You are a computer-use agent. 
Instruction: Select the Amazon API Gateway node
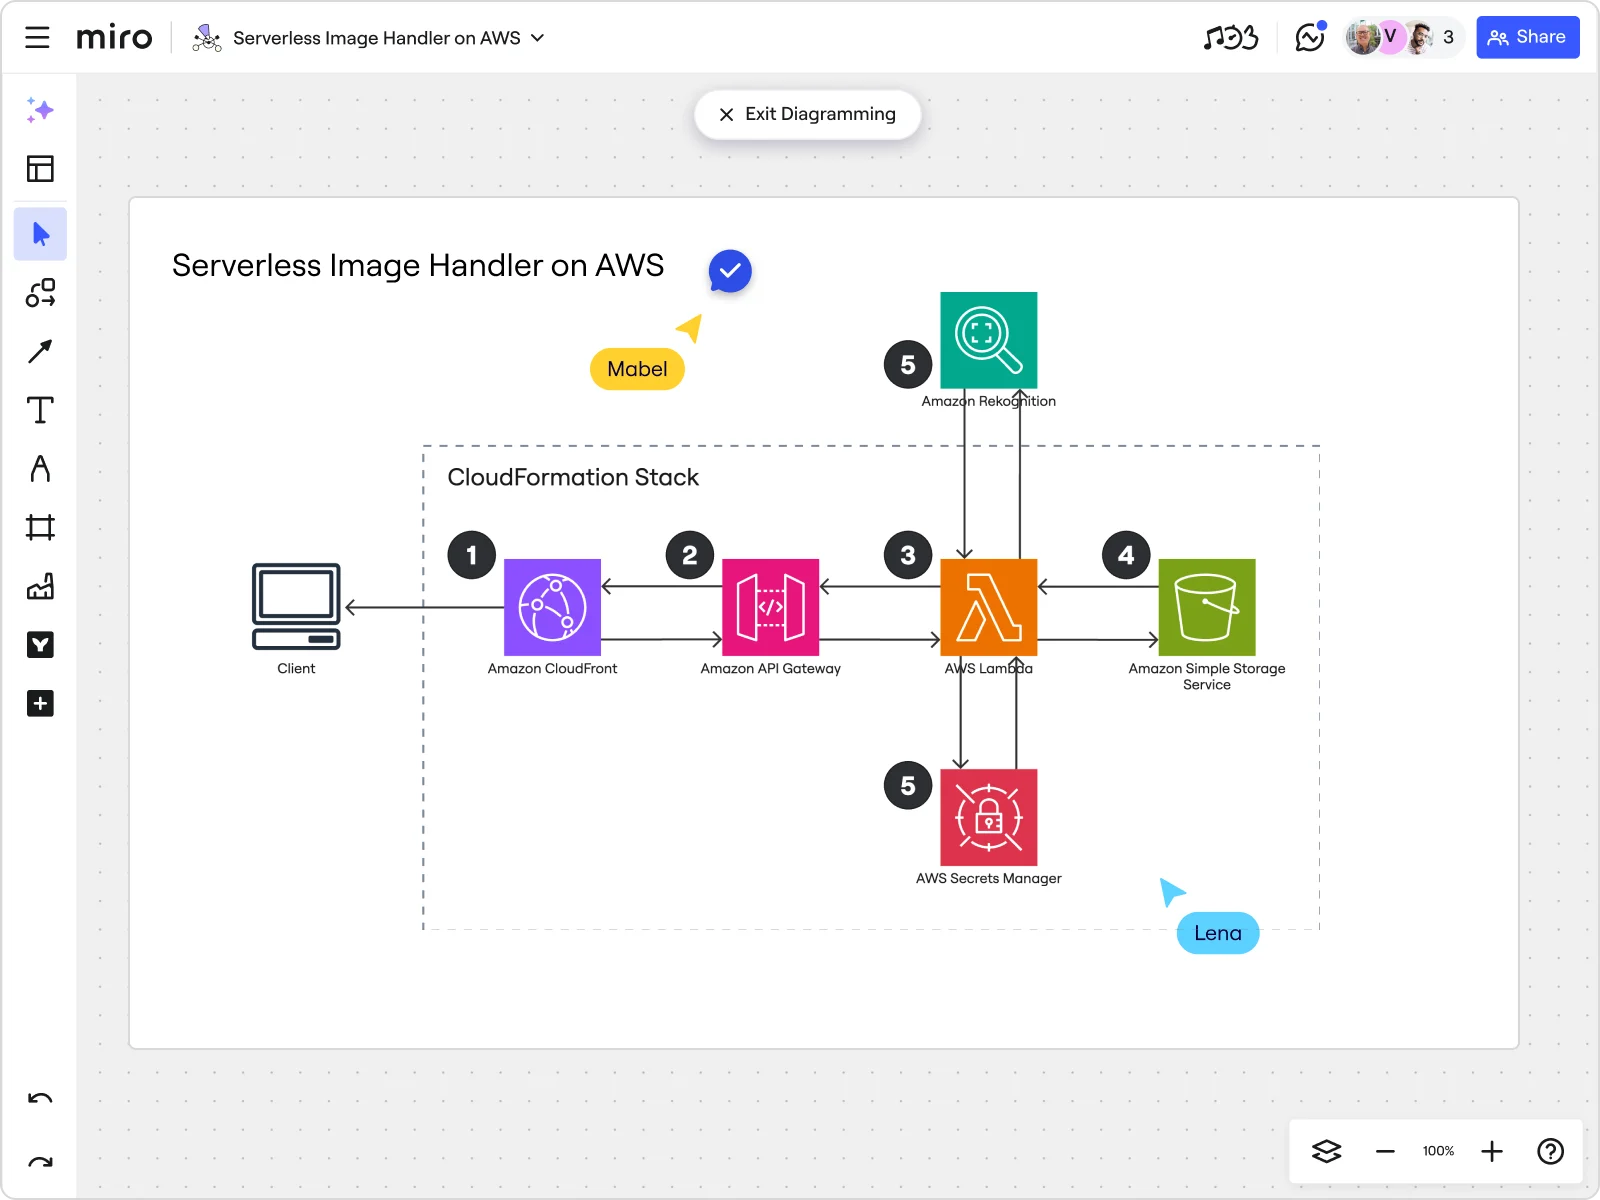coord(770,607)
